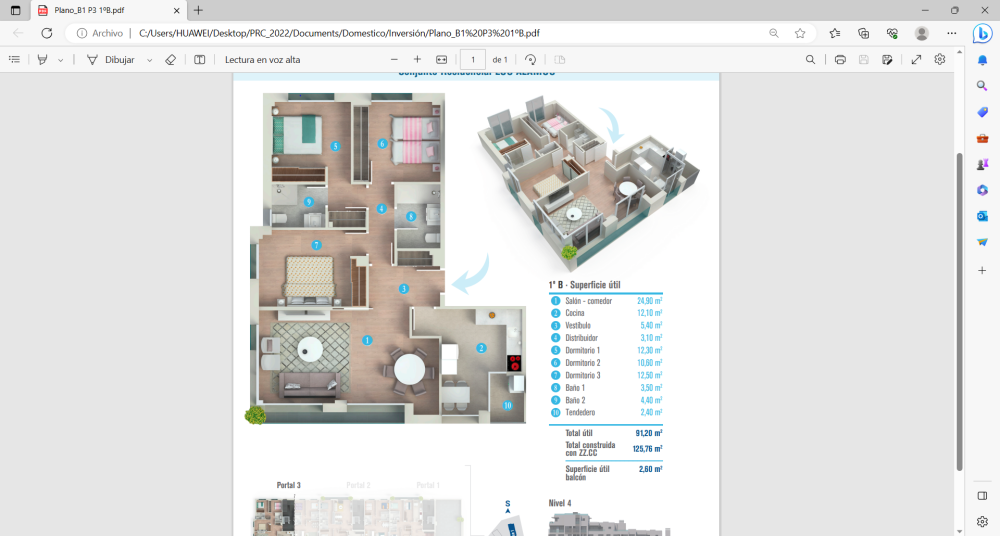Open the user profile menu

tap(922, 33)
